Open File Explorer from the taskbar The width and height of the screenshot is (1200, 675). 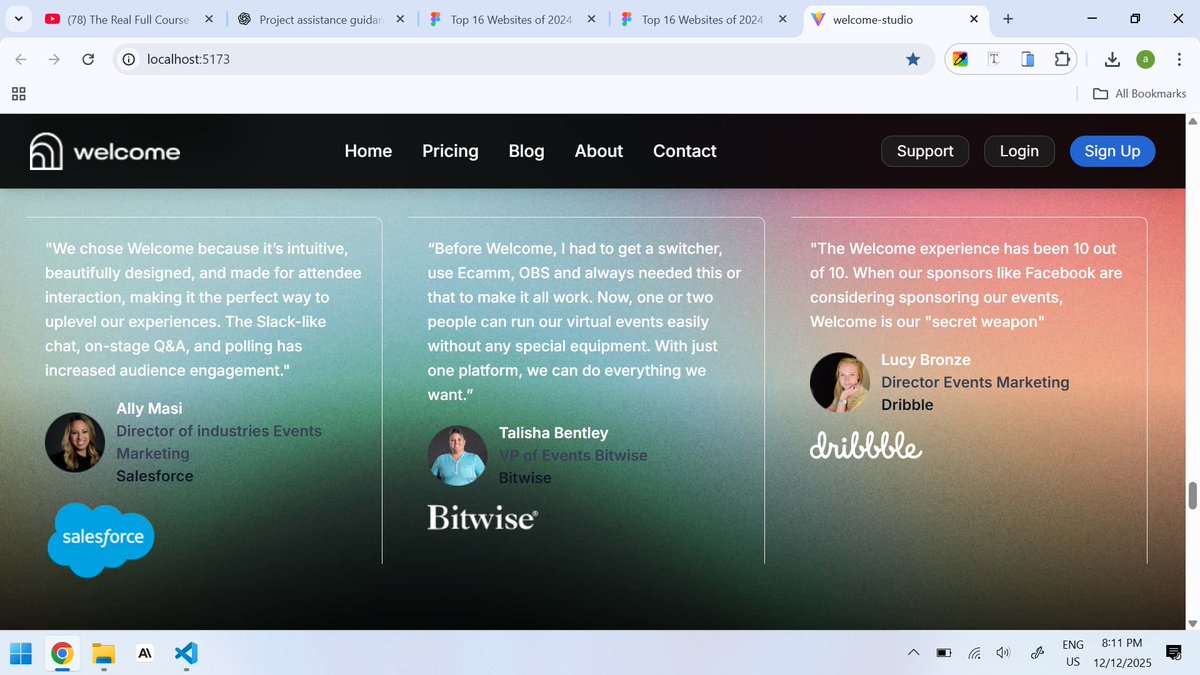point(103,654)
